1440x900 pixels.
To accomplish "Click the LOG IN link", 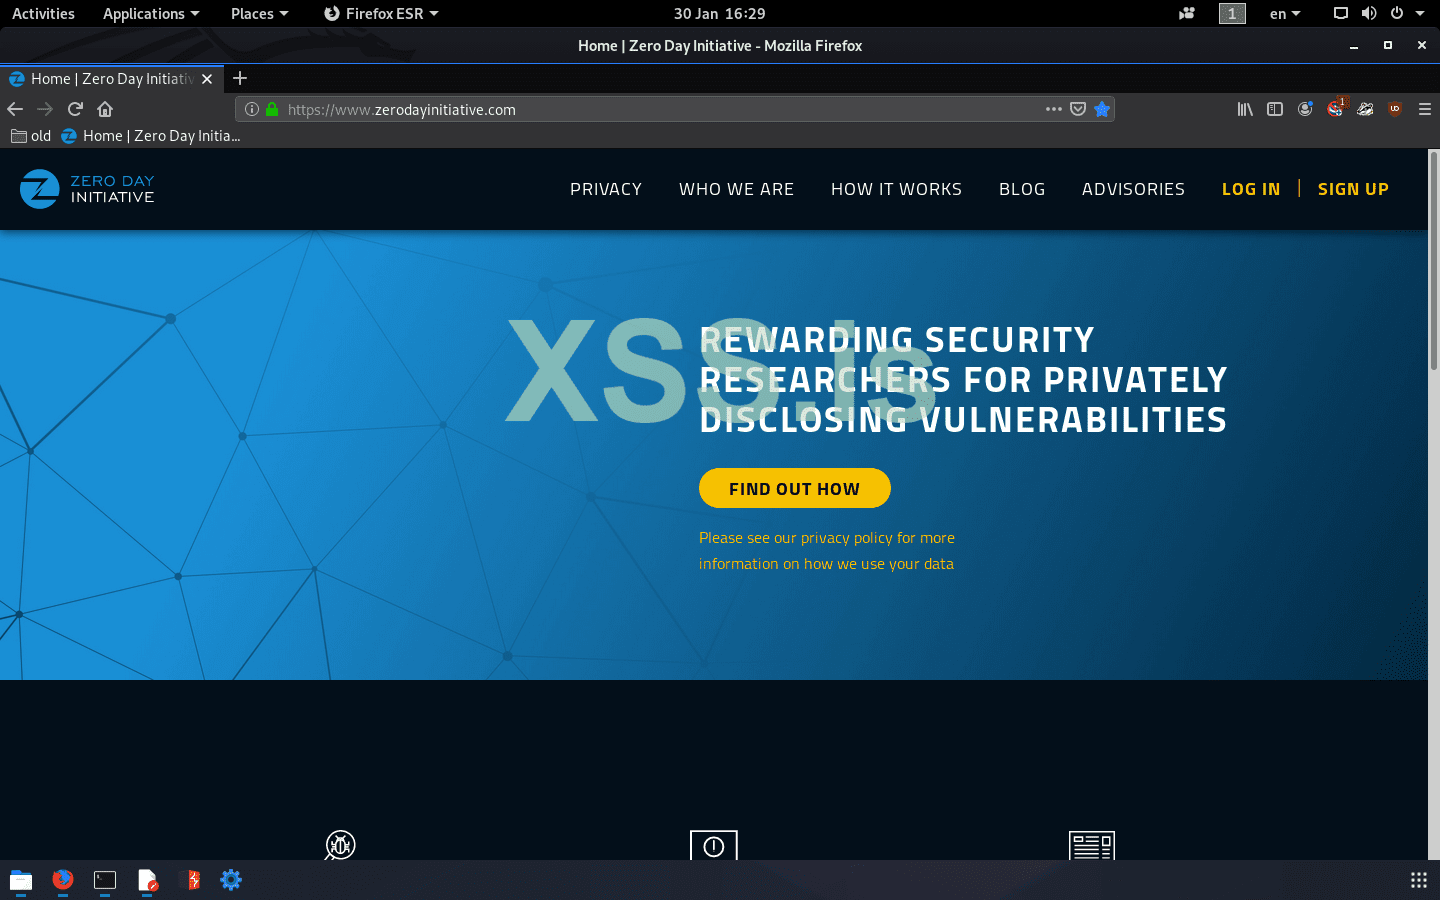I will point(1251,189).
